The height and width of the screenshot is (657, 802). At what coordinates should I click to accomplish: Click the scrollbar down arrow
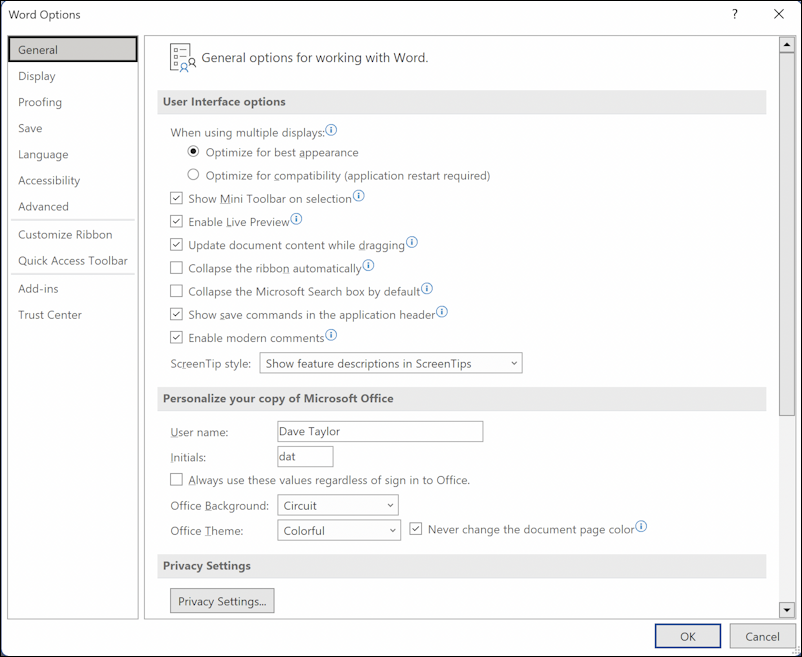pyautogui.click(x=786, y=609)
